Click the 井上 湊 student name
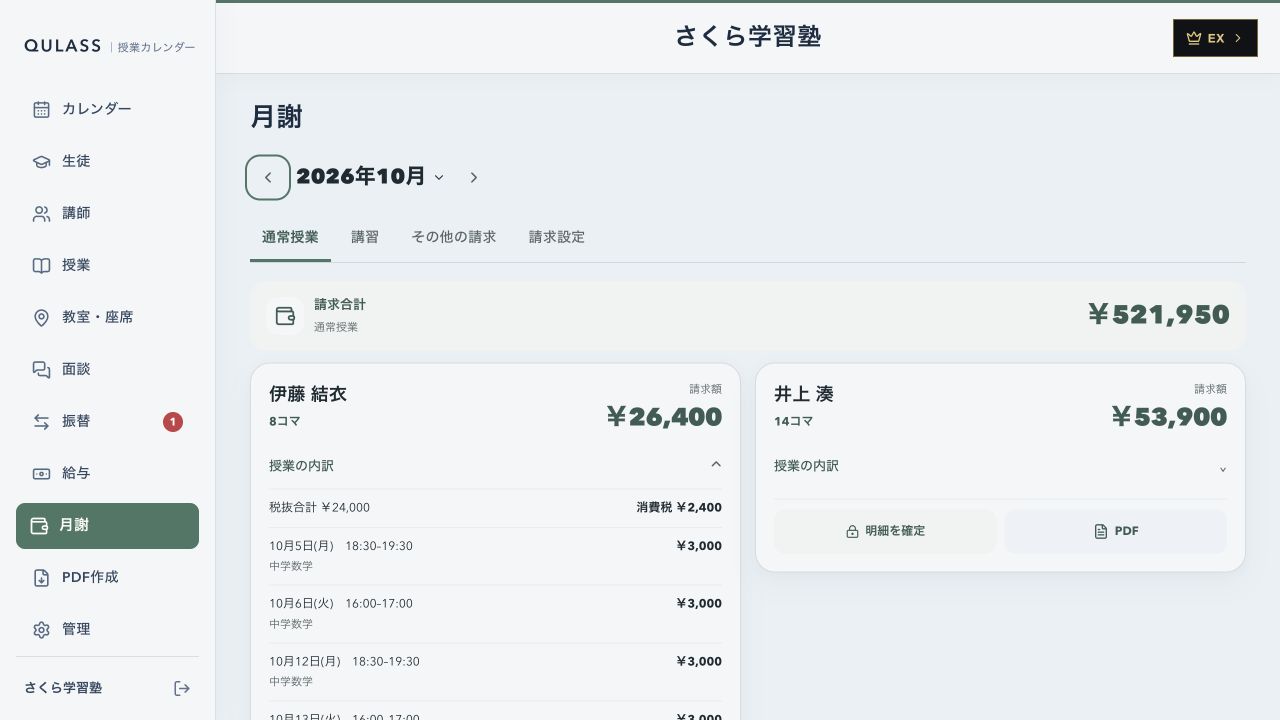Image resolution: width=1280 pixels, height=720 pixels. coord(804,394)
